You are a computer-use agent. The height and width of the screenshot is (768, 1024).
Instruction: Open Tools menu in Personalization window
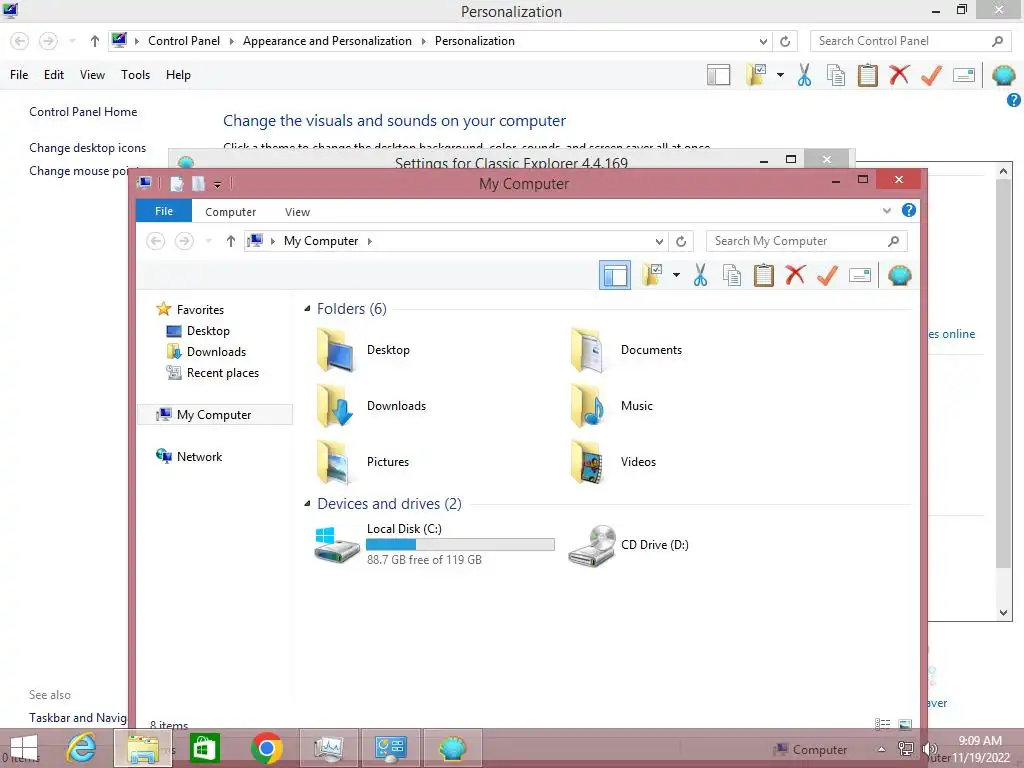(x=135, y=75)
